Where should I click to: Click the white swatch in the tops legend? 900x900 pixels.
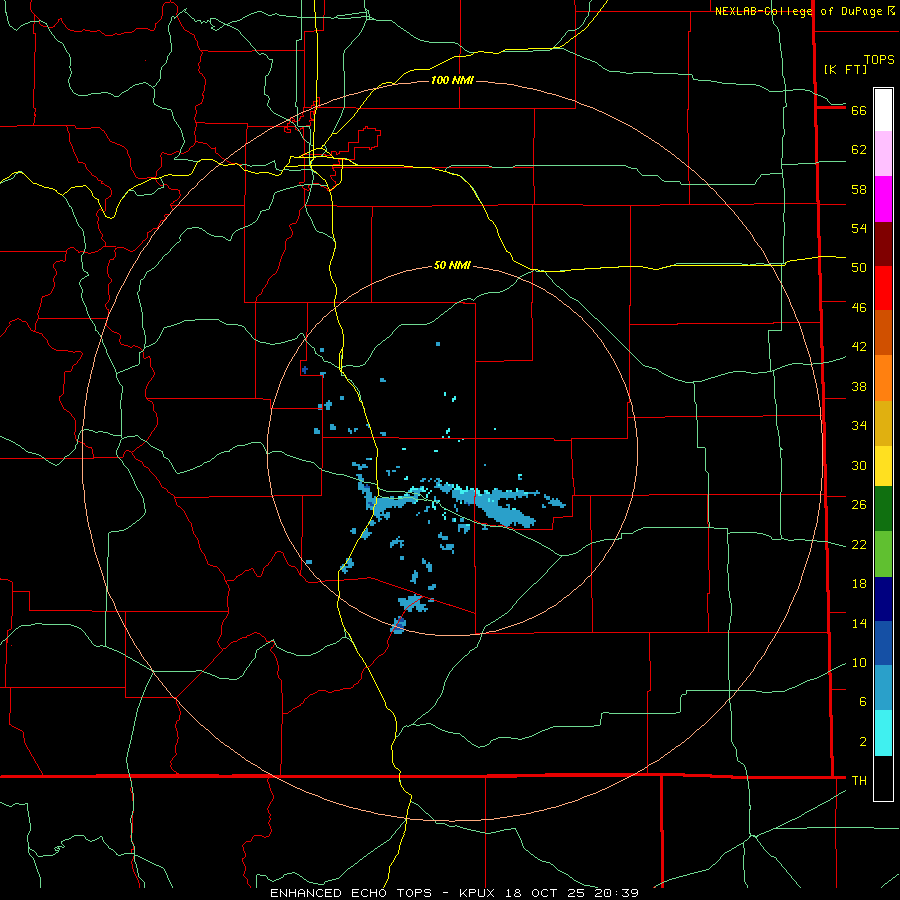point(883,110)
